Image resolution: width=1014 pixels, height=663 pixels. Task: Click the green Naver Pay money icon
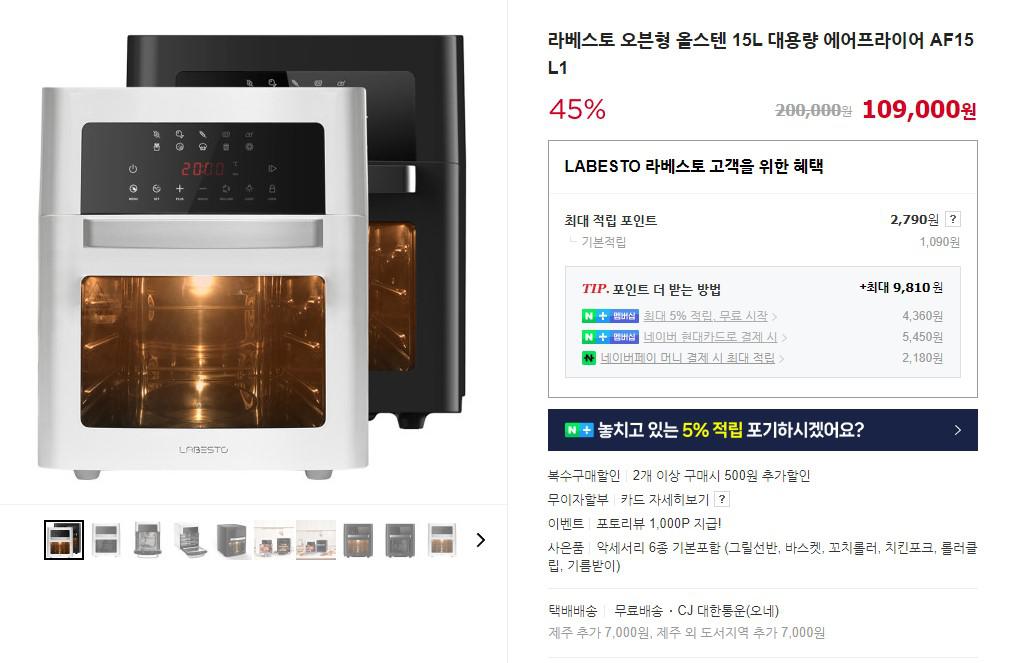click(x=588, y=358)
